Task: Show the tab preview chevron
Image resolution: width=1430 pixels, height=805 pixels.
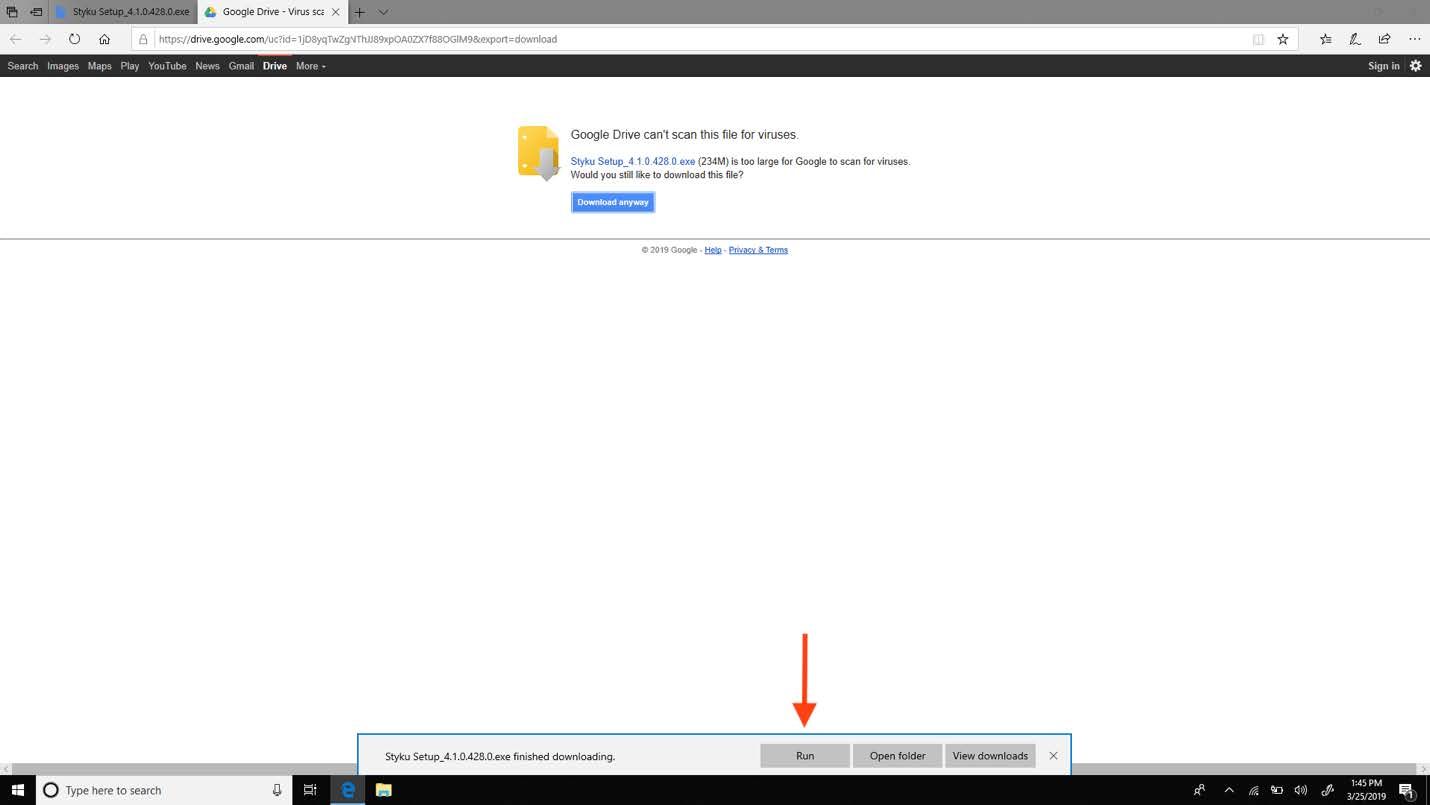Action: pos(383,12)
